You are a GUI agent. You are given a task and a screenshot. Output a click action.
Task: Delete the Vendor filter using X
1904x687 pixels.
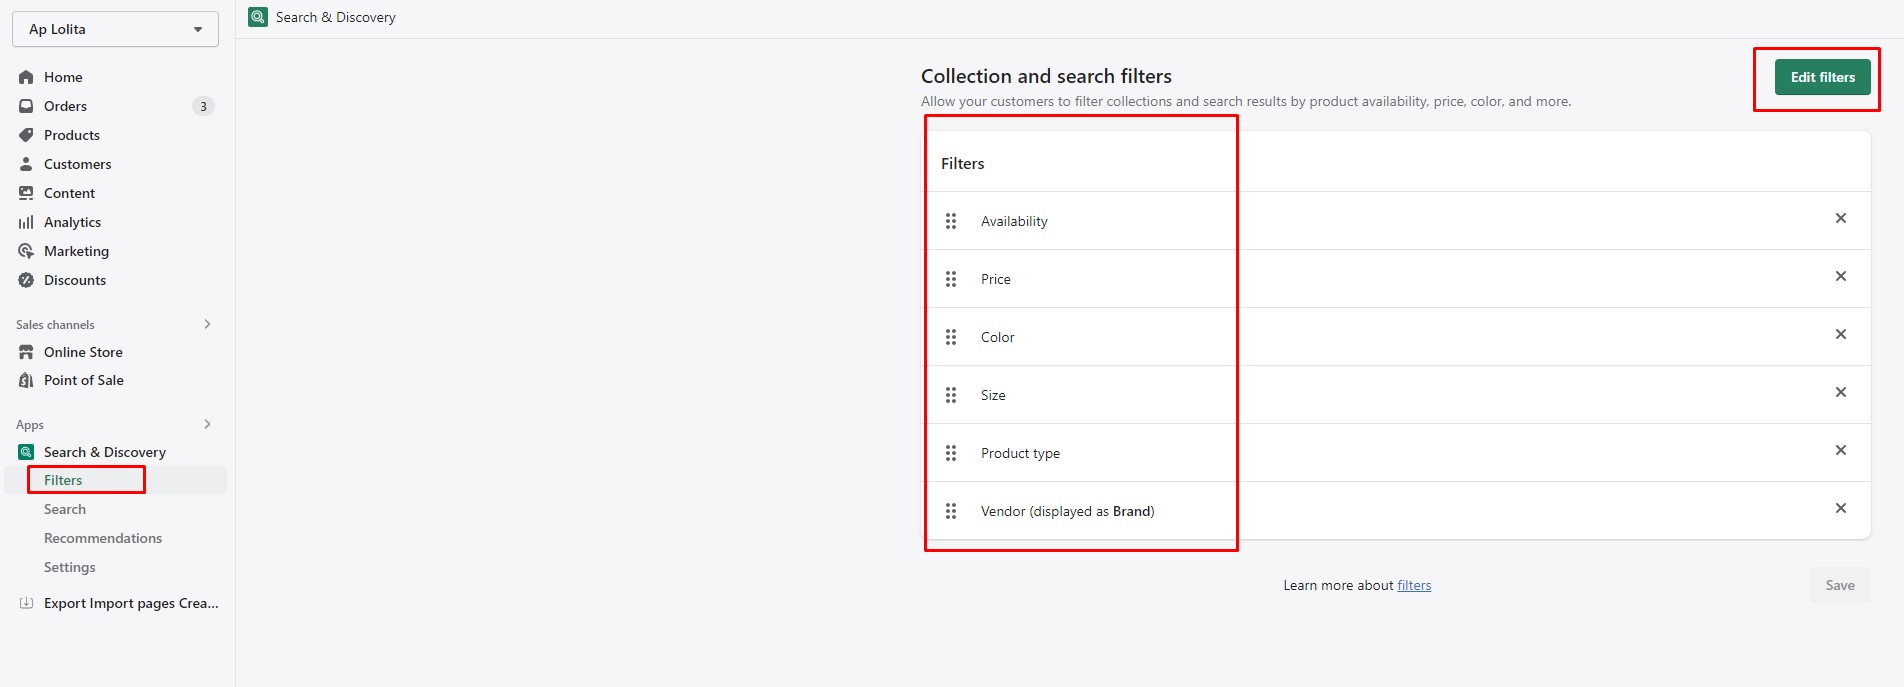pyautogui.click(x=1840, y=508)
